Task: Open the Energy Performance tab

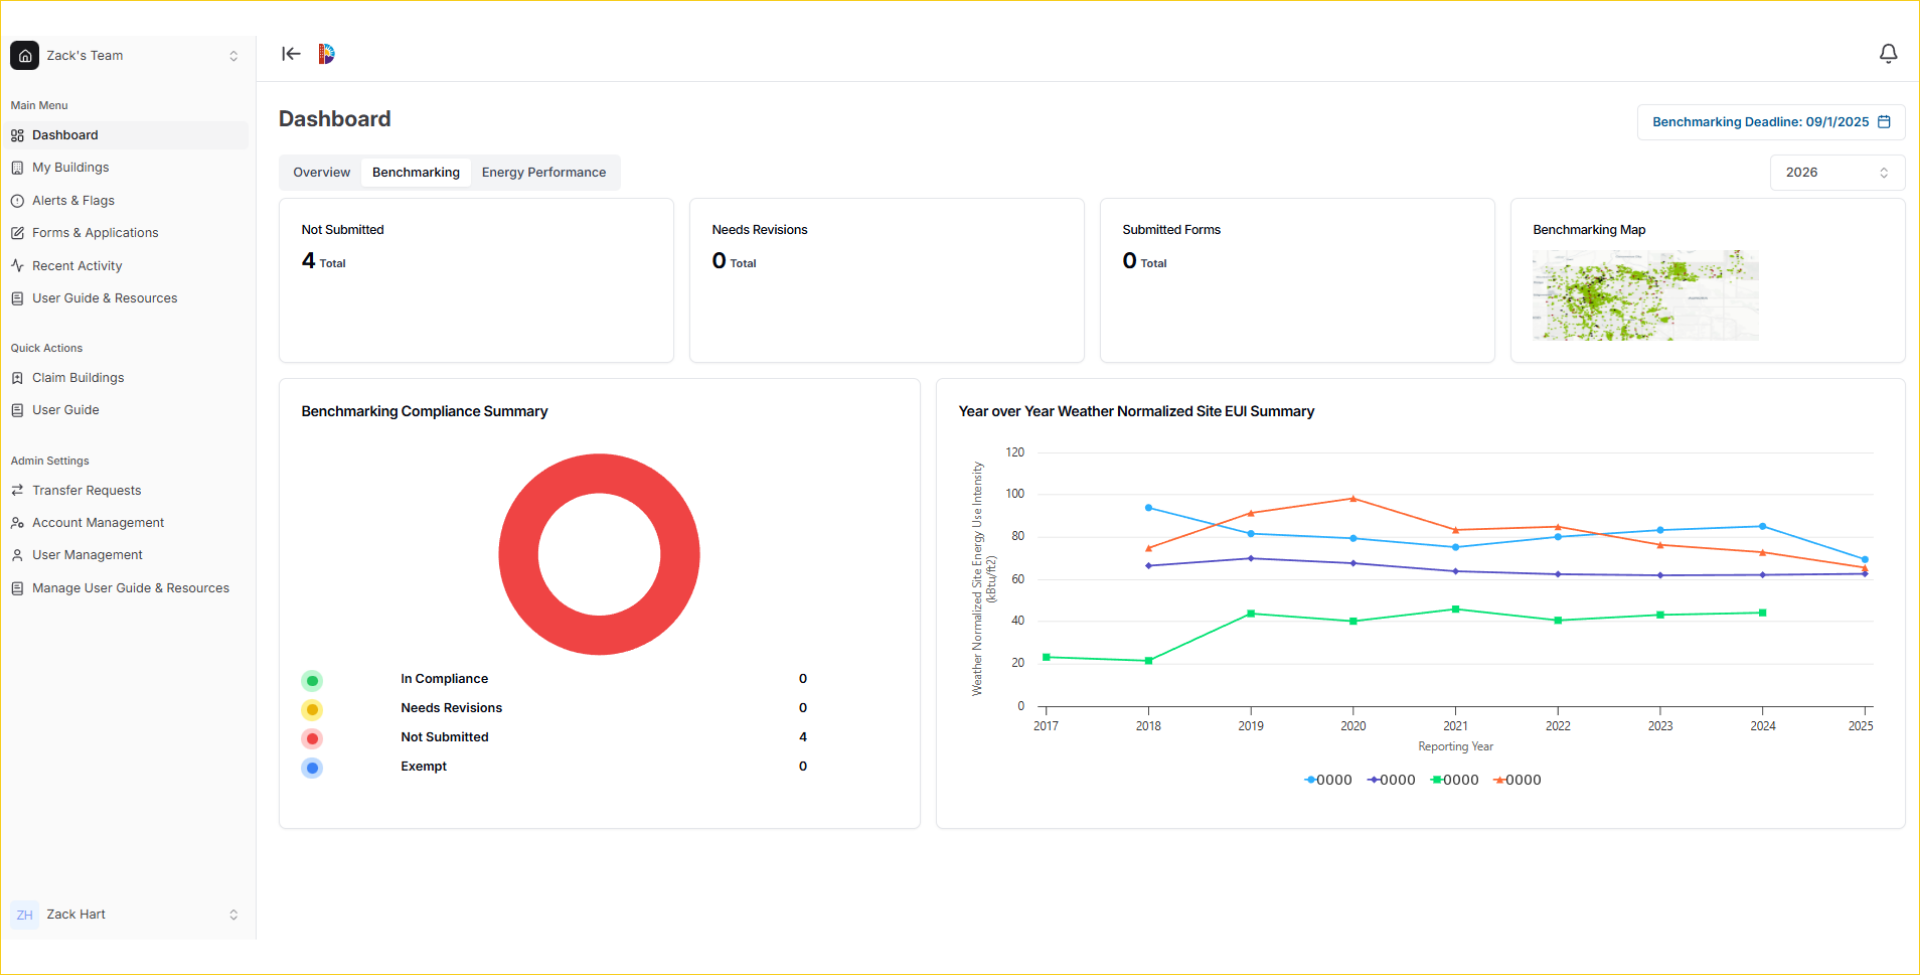Action: pyautogui.click(x=544, y=172)
